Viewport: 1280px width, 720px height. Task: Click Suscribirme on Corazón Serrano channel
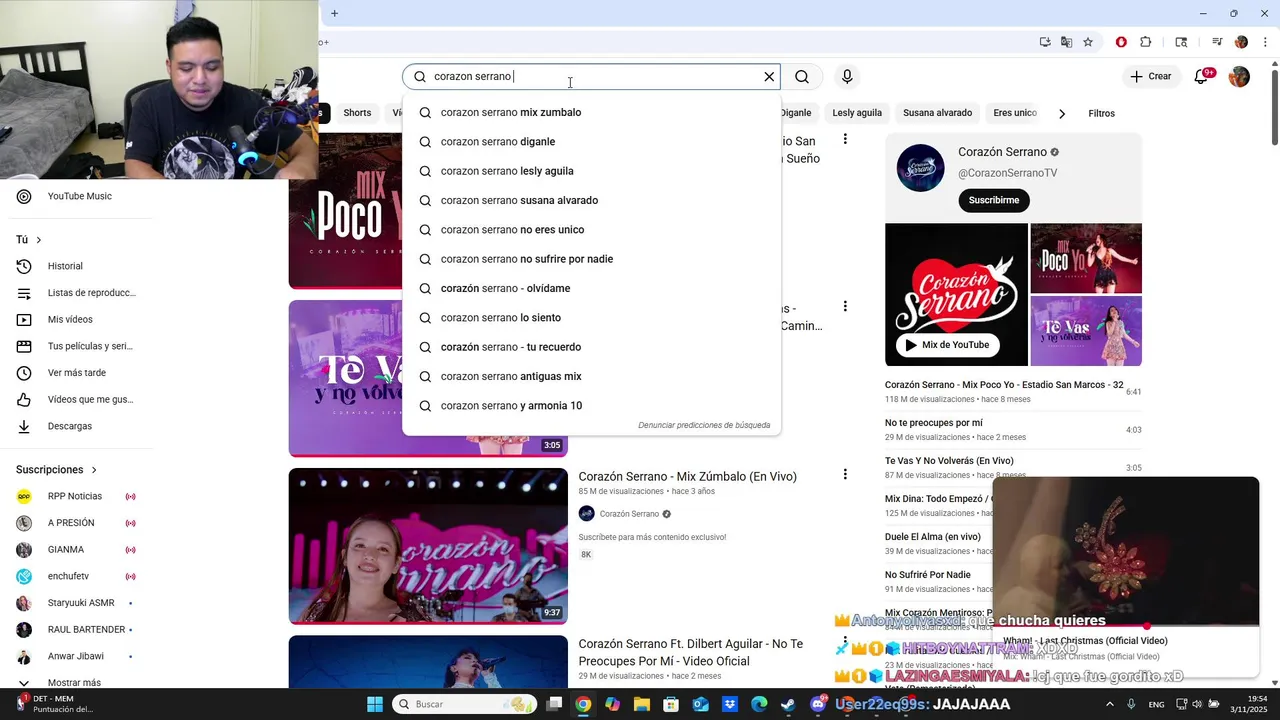click(994, 200)
